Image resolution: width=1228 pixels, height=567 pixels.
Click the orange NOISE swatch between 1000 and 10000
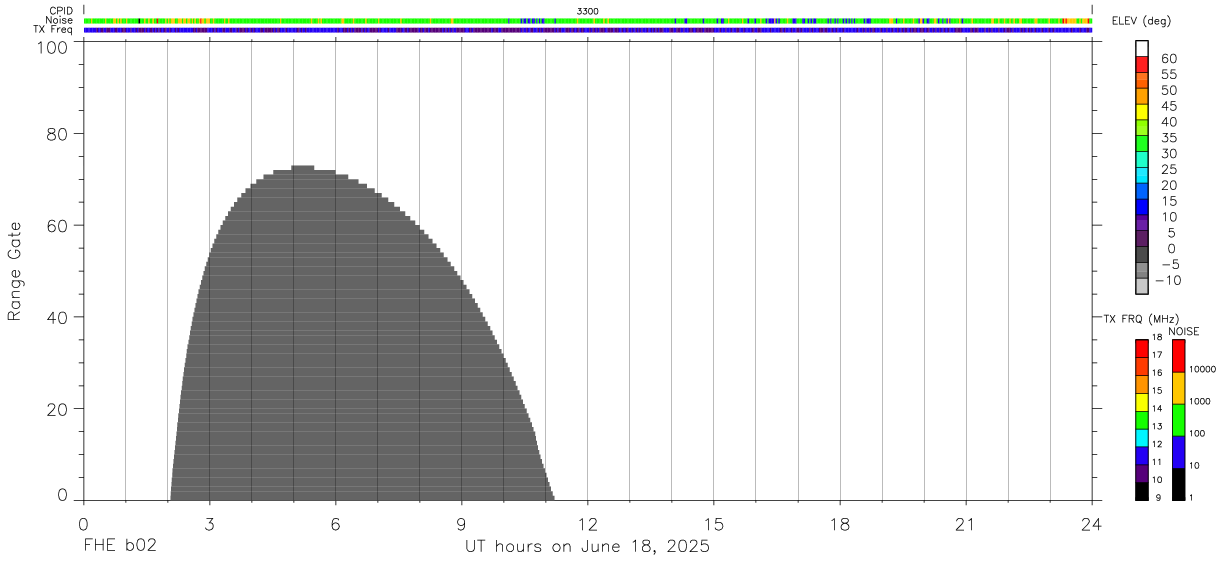click(x=1178, y=388)
